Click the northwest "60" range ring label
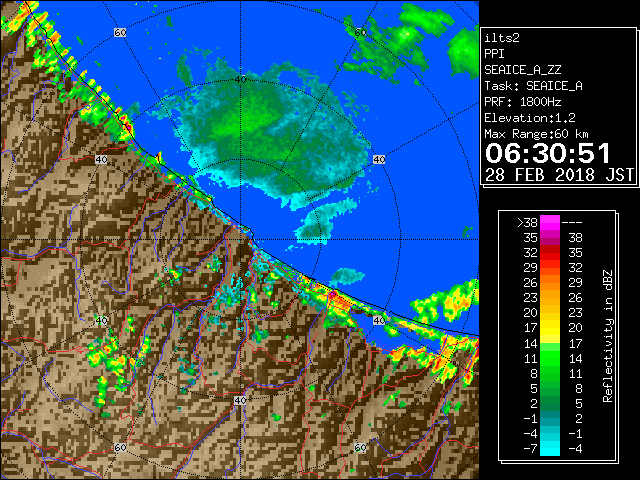Viewport: 640px width, 480px height. click(x=120, y=32)
